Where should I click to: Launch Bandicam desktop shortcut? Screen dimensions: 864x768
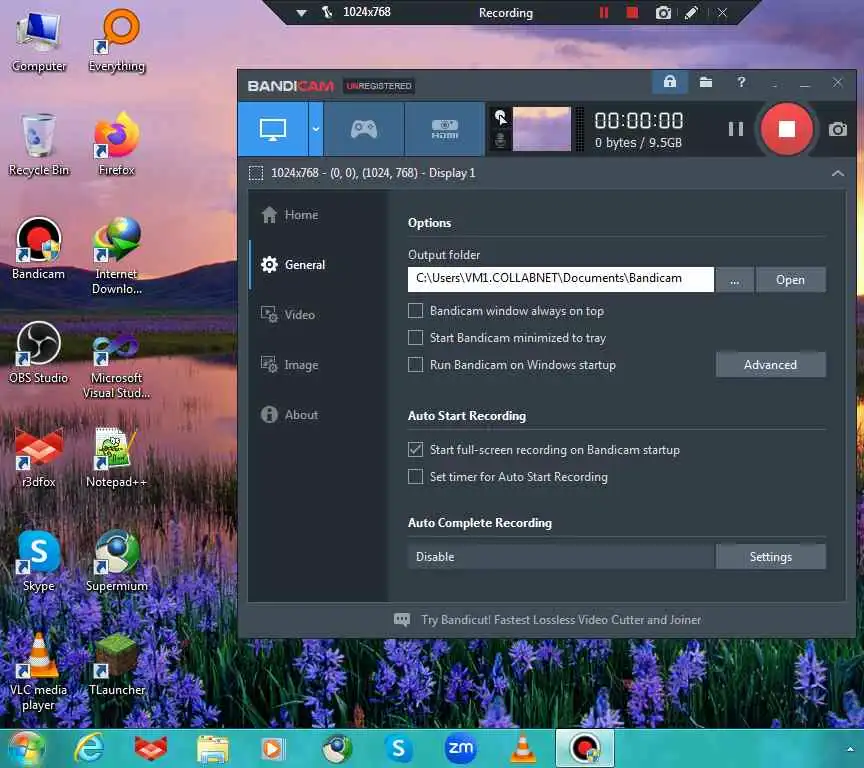38,248
